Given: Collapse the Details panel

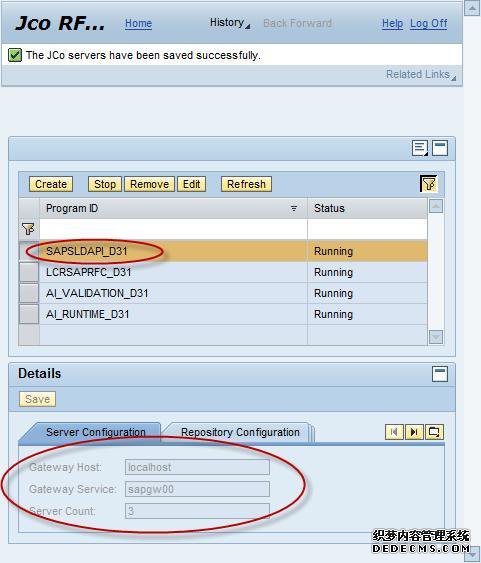Looking at the screenshot, I should 440,374.
